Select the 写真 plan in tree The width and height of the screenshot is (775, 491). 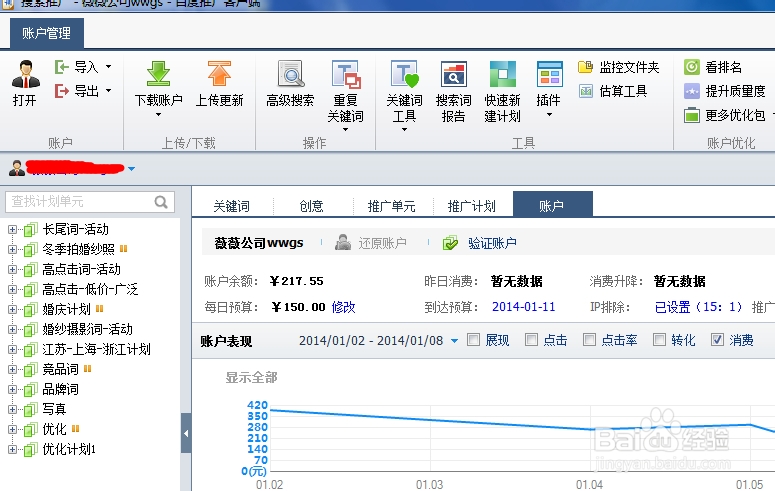pyautogui.click(x=54, y=409)
